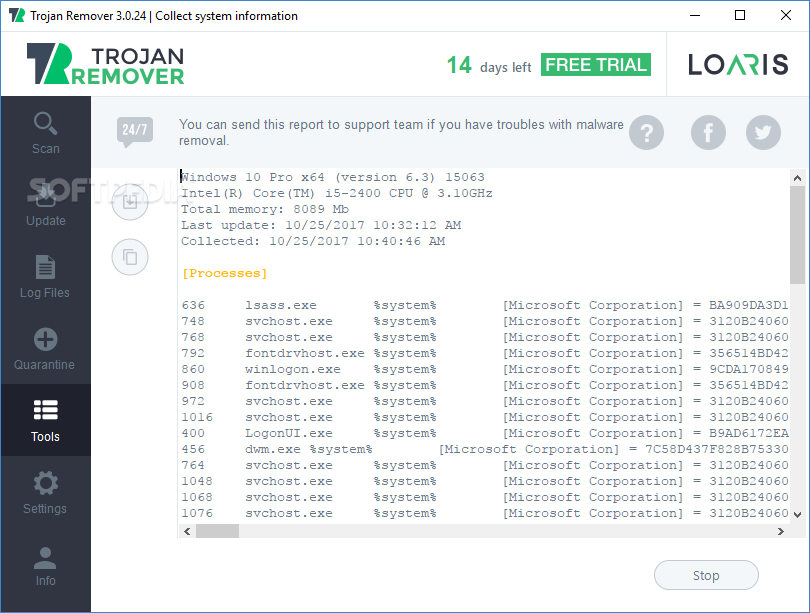Open the Update section in sidebar
This screenshot has height=613, width=810.
pos(45,205)
